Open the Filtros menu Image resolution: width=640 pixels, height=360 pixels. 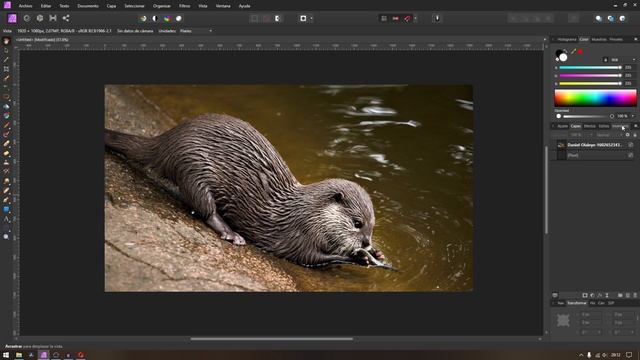[184, 6]
